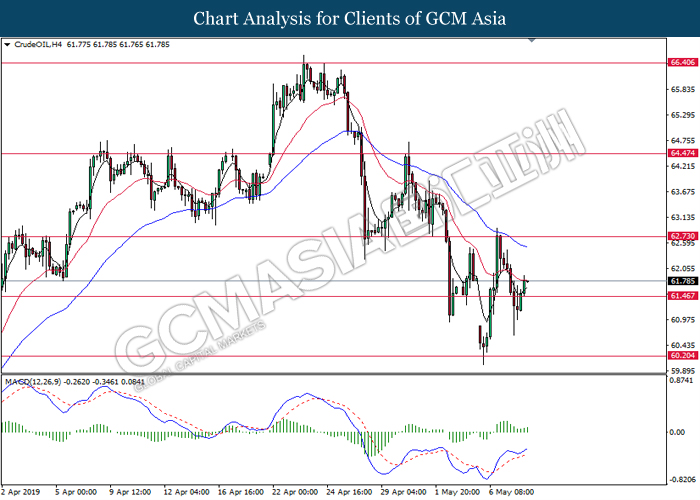Click the OHLC values 61.775 61.785 61.765 61.785
Screen dimensions: 700x500
tap(118, 45)
